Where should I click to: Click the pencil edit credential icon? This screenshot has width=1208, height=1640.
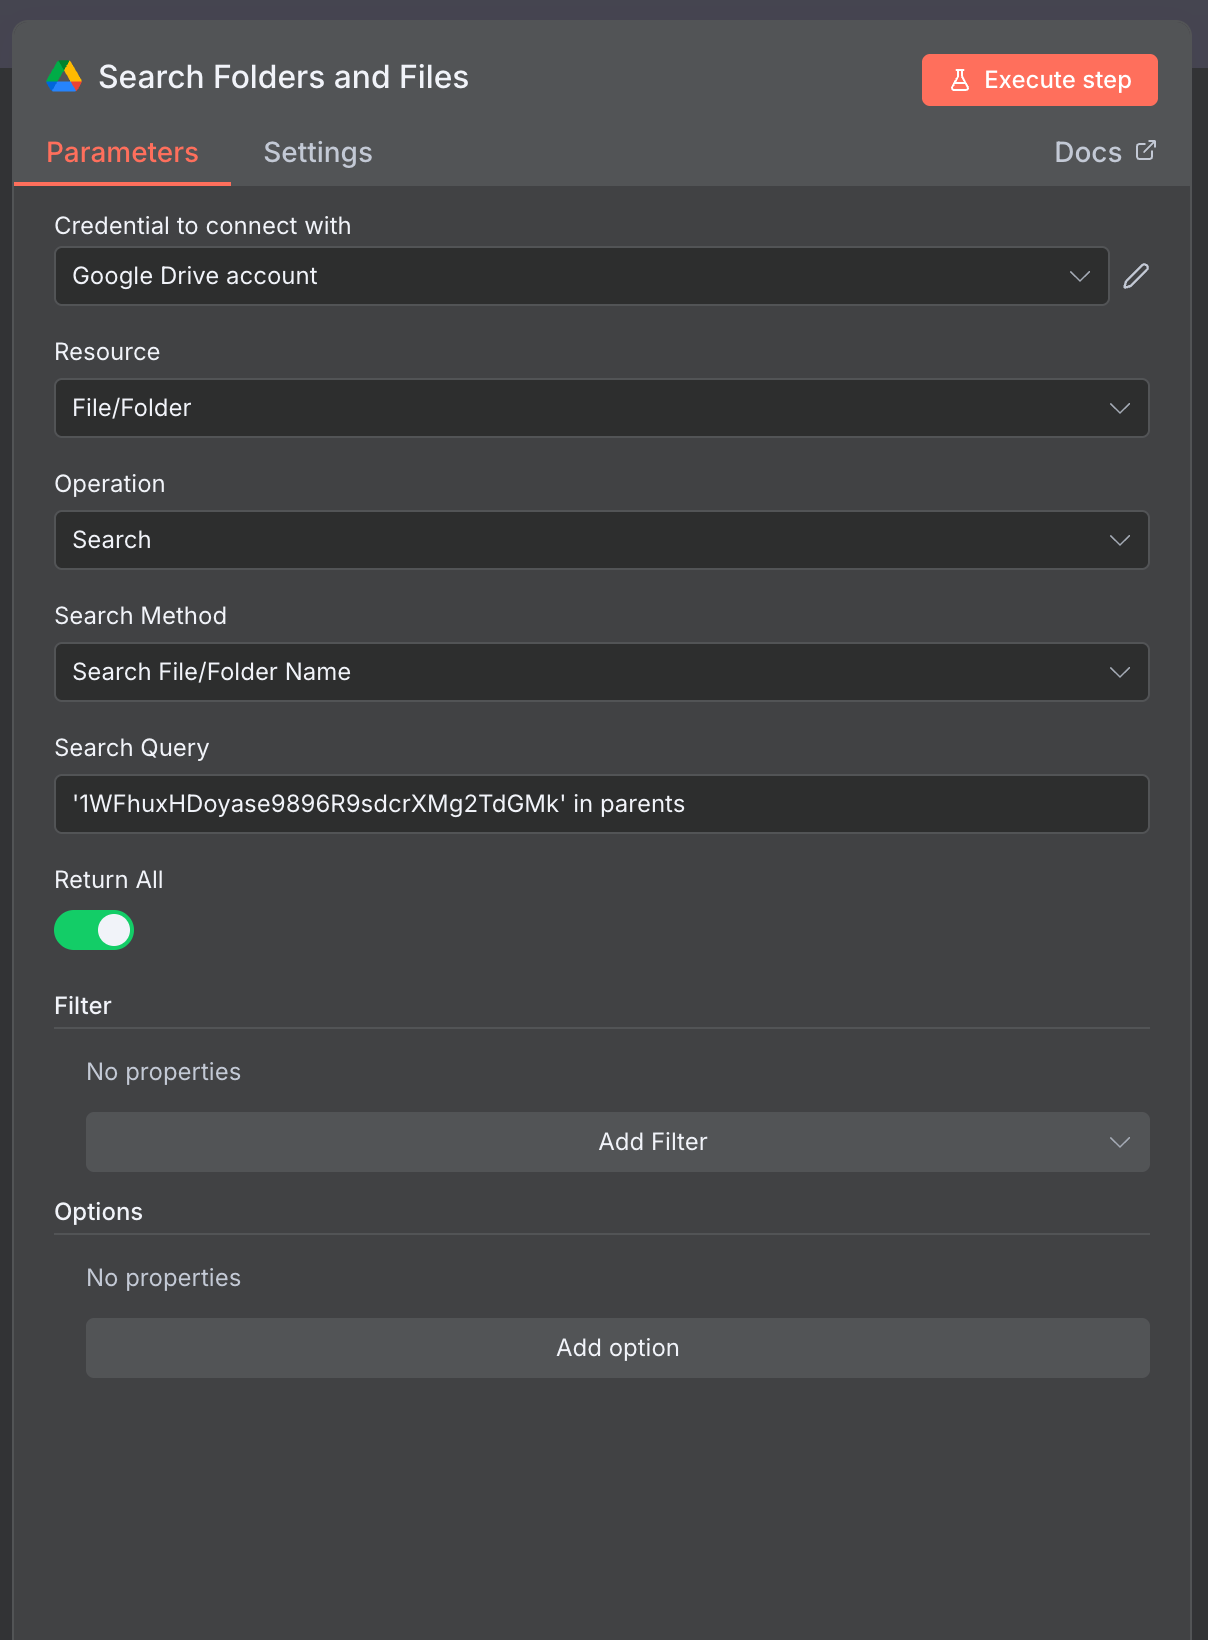(x=1136, y=276)
